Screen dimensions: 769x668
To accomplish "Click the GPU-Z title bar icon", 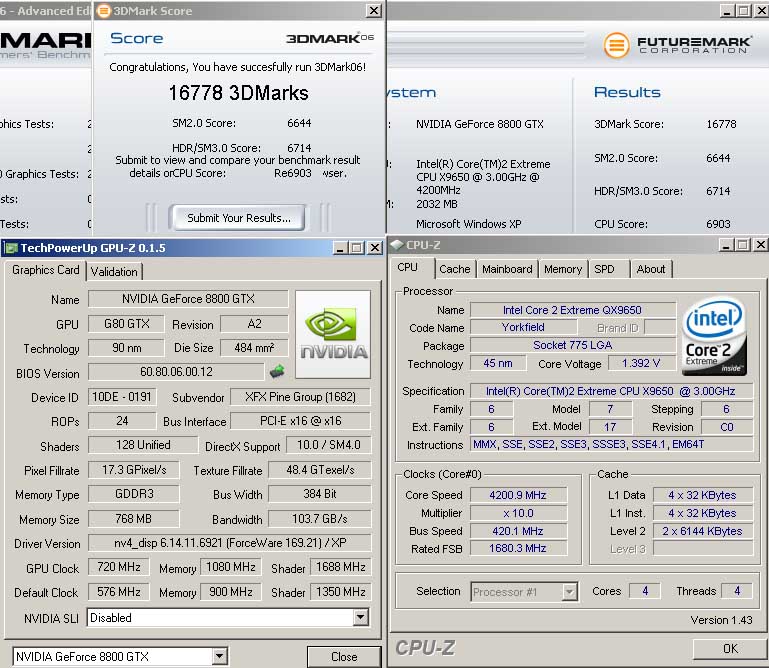I will [11, 248].
